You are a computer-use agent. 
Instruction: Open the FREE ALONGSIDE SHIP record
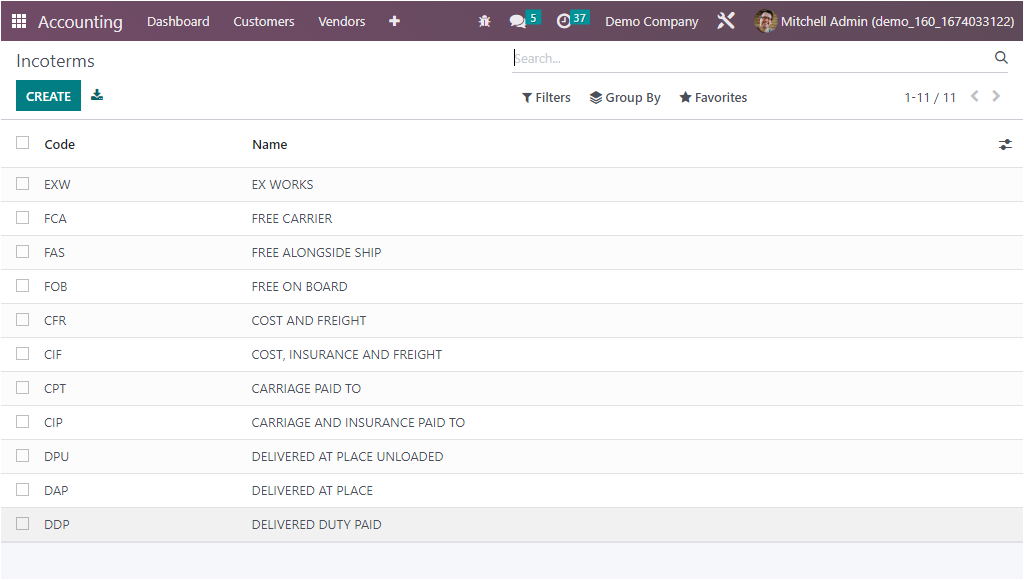pyautogui.click(x=316, y=253)
